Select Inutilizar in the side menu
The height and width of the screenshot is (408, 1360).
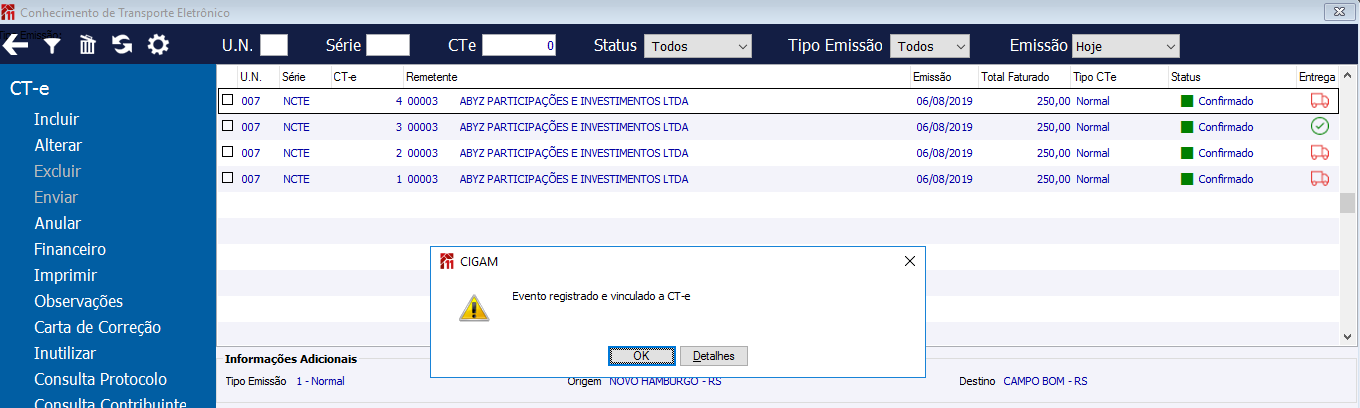coord(65,353)
